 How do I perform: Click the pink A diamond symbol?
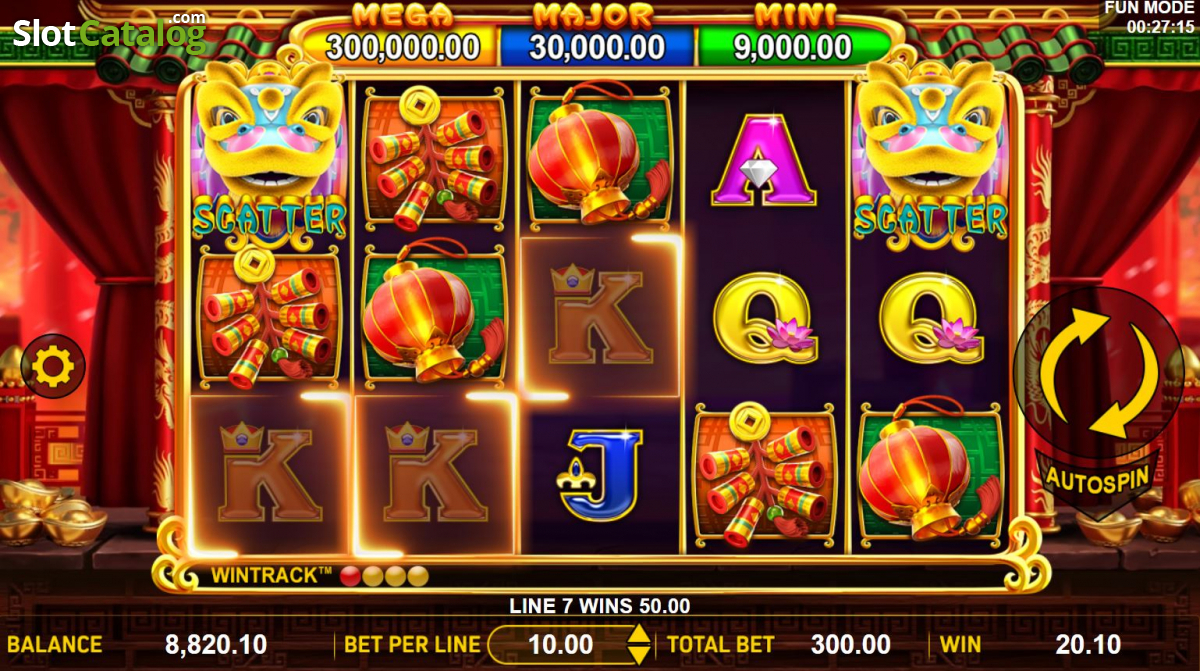763,160
